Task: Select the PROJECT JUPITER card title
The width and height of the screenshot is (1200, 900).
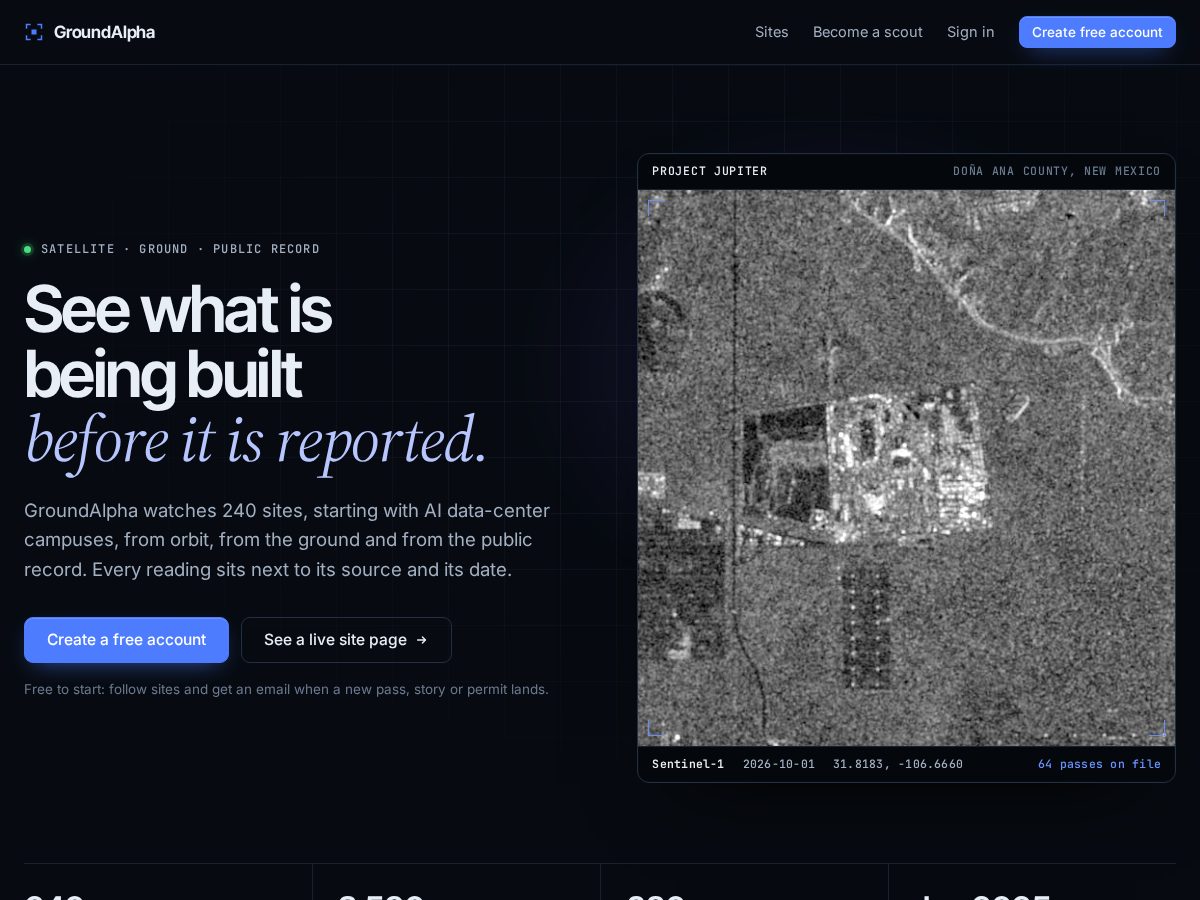Action: tap(709, 171)
